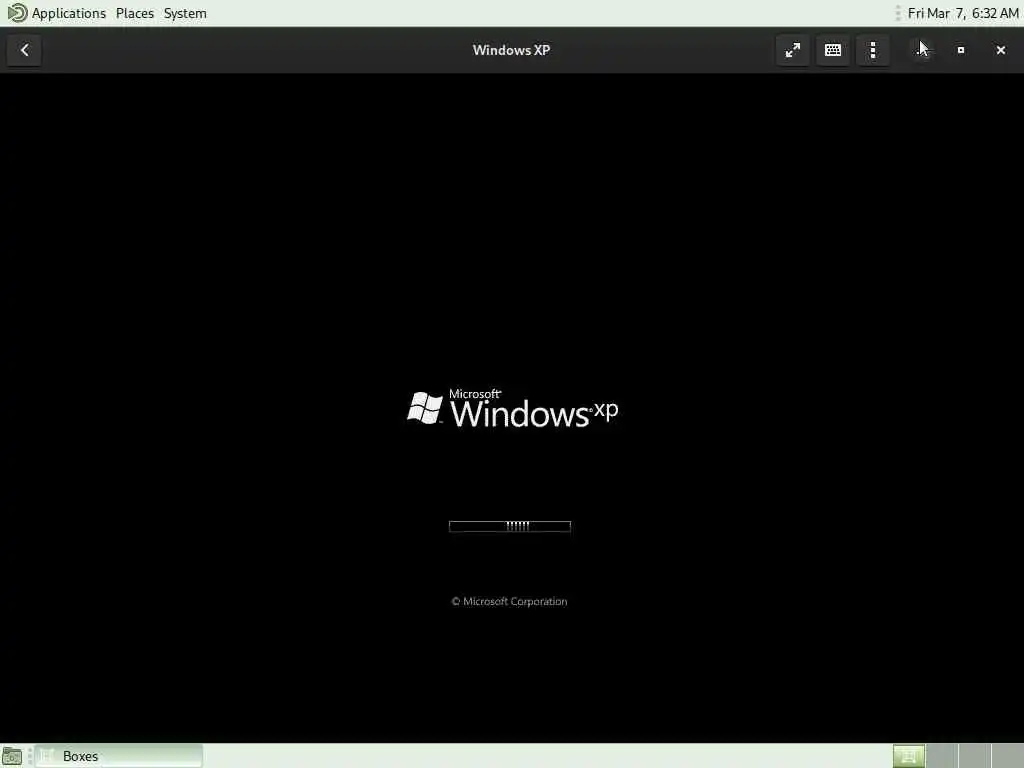The image size is (1024, 768).
Task: Click the © Microsoft Corporation text
Action: point(509,601)
